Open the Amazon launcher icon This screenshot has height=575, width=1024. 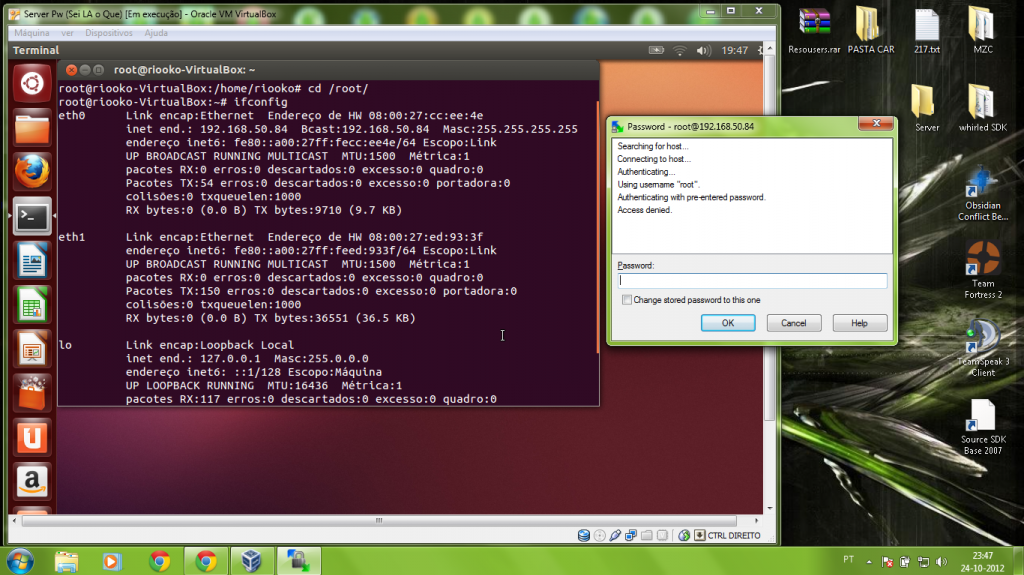32,479
